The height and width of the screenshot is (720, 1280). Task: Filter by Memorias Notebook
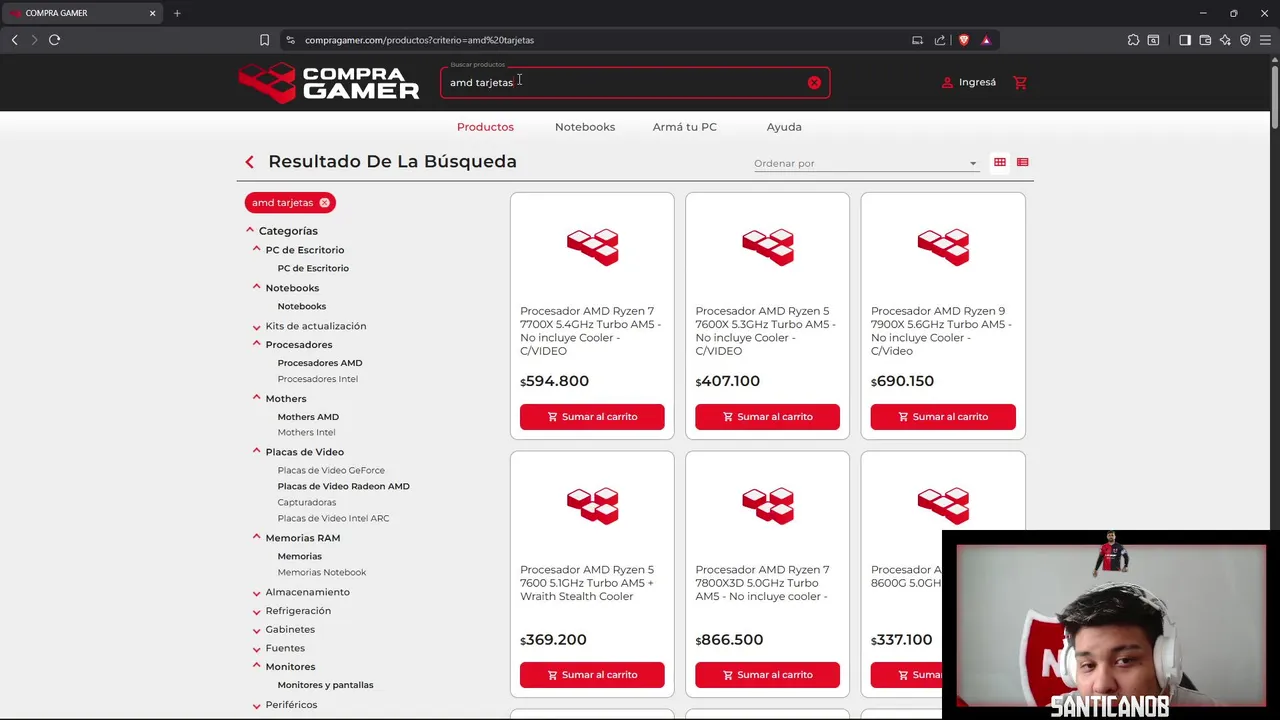pyautogui.click(x=322, y=572)
